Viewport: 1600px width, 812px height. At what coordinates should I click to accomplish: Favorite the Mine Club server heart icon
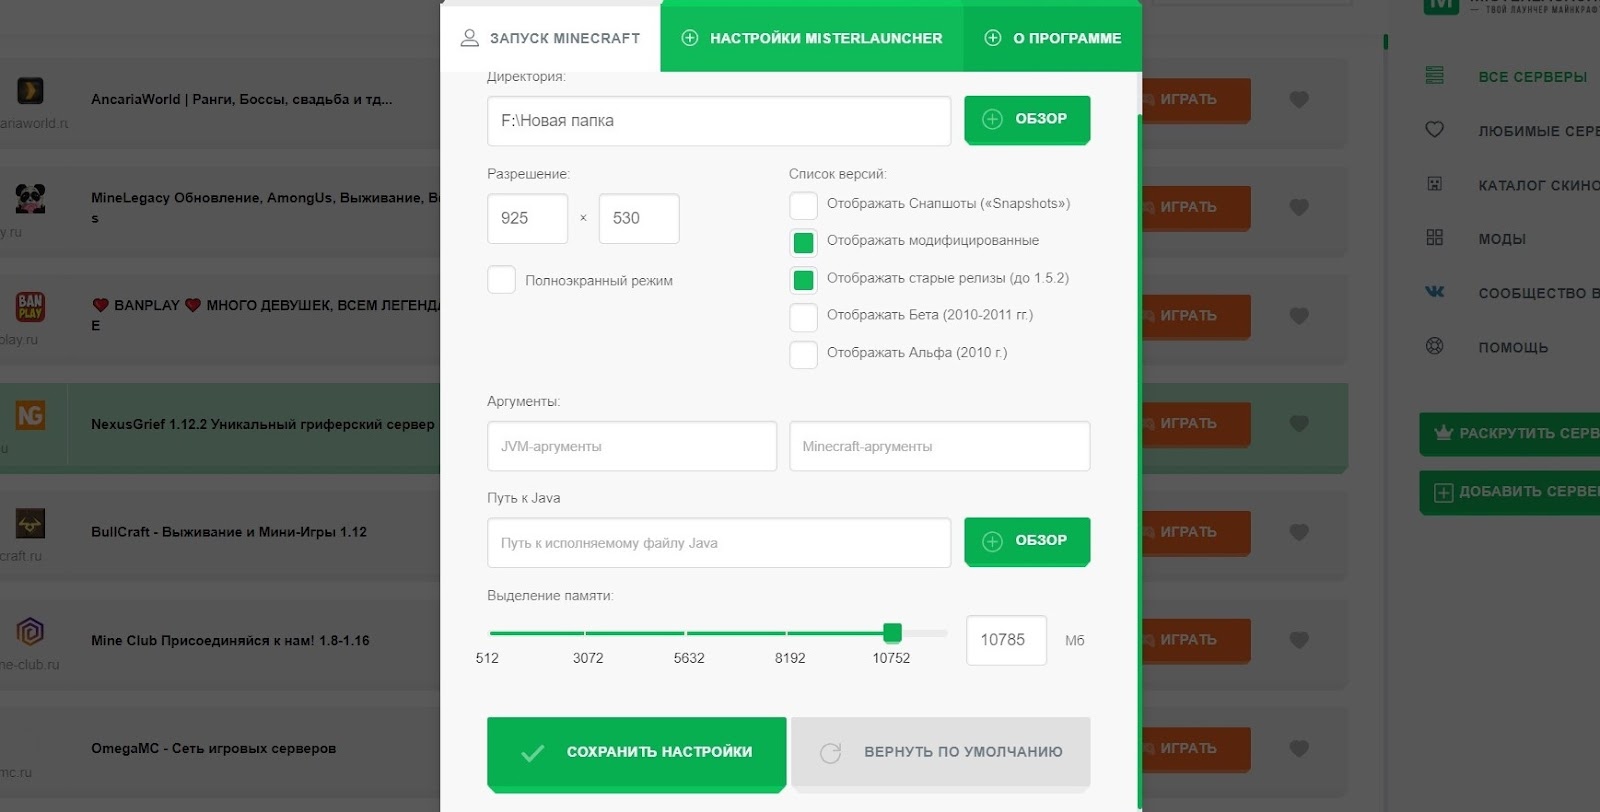point(1299,640)
